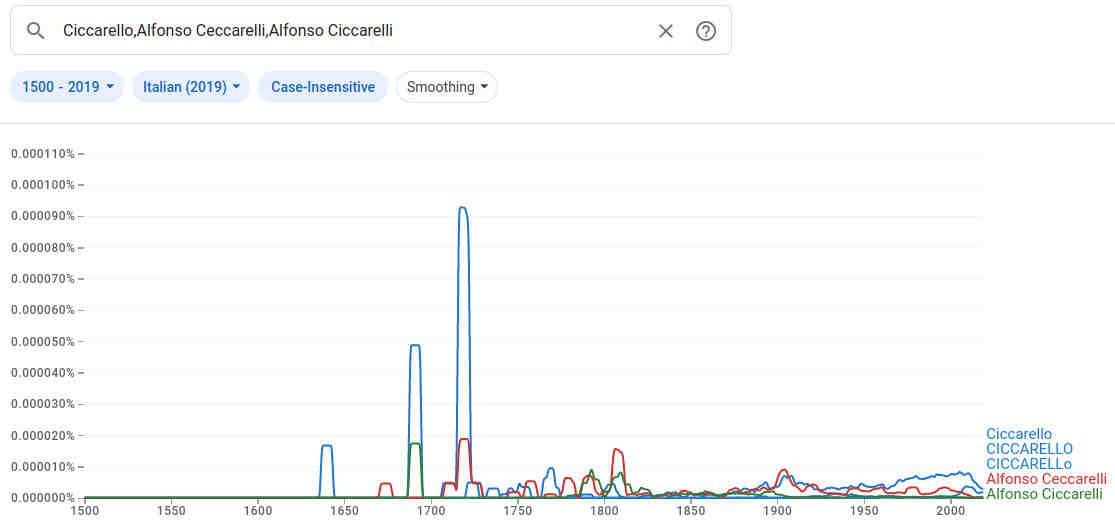Click the red Alfonso Ceccarelli legend label
The height and width of the screenshot is (525, 1115).
coord(1046,479)
